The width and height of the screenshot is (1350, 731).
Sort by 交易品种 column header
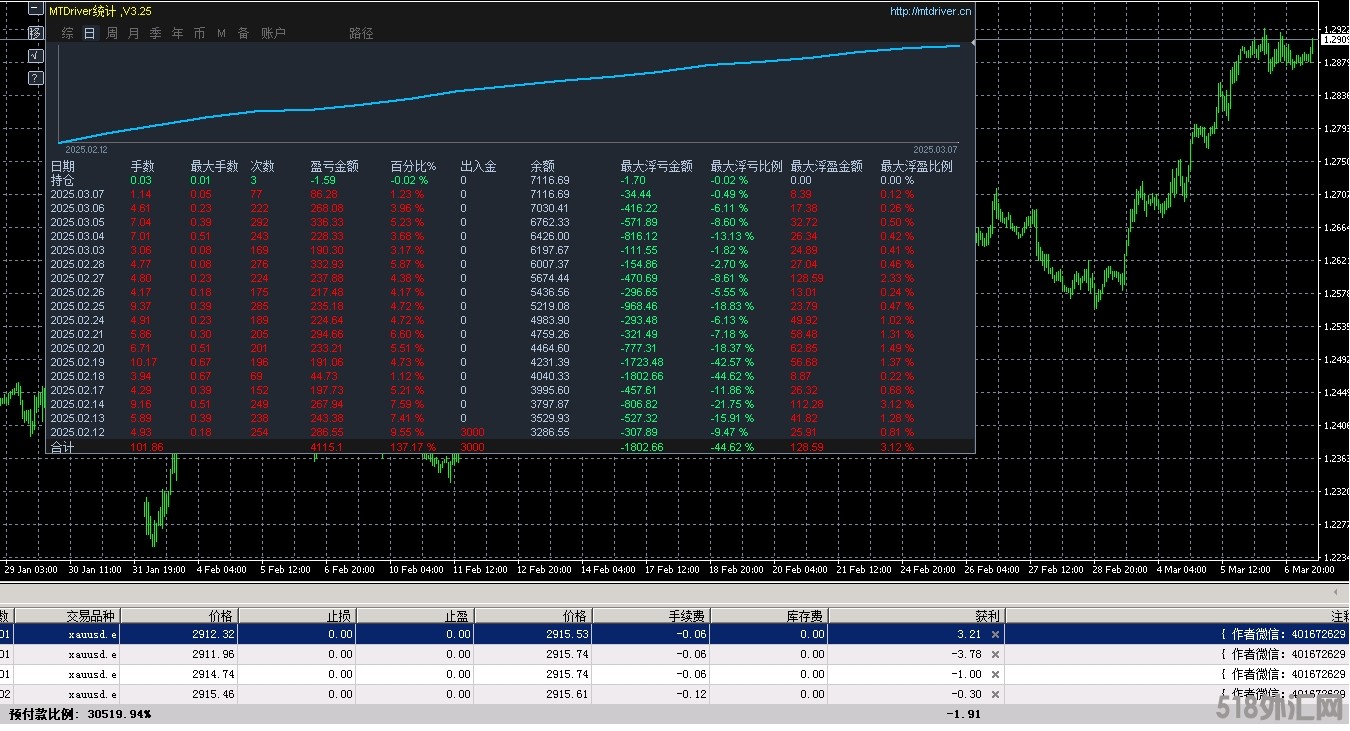point(91,615)
